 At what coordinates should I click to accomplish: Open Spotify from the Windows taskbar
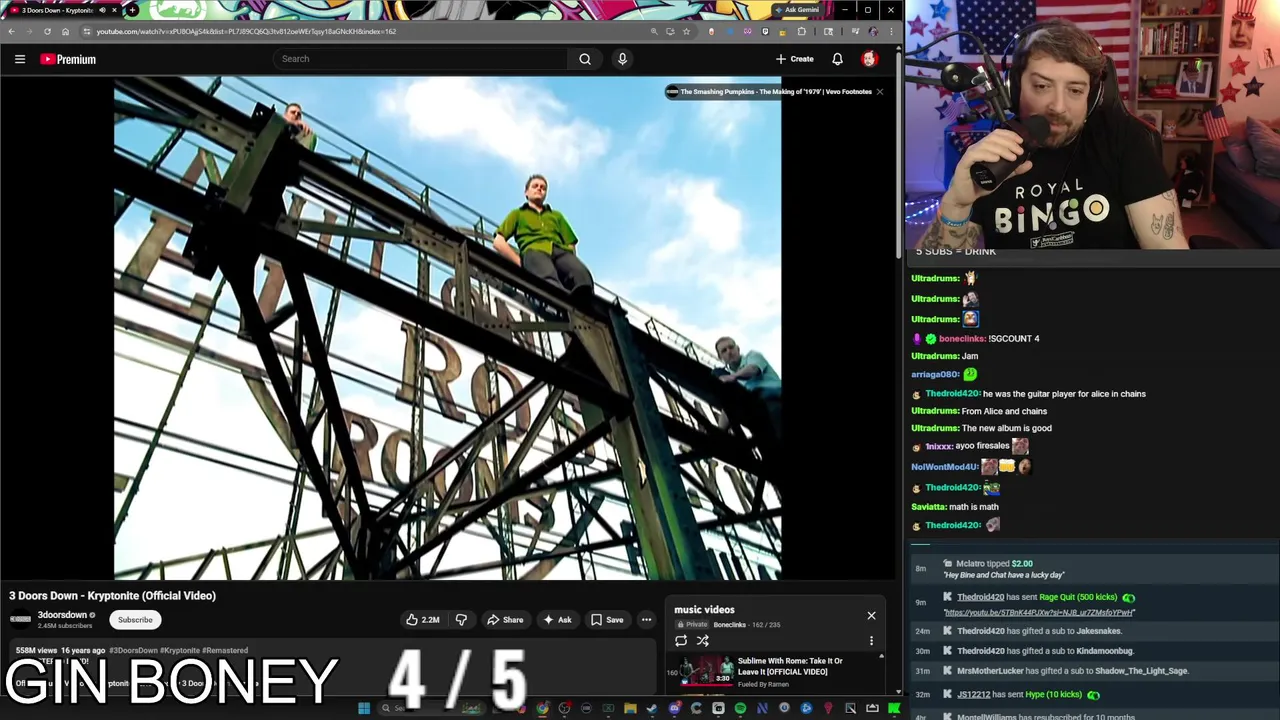740,709
